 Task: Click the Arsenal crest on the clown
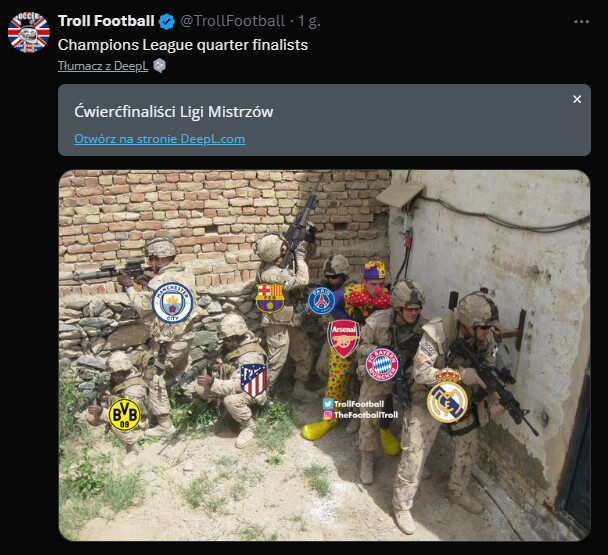pyautogui.click(x=344, y=338)
